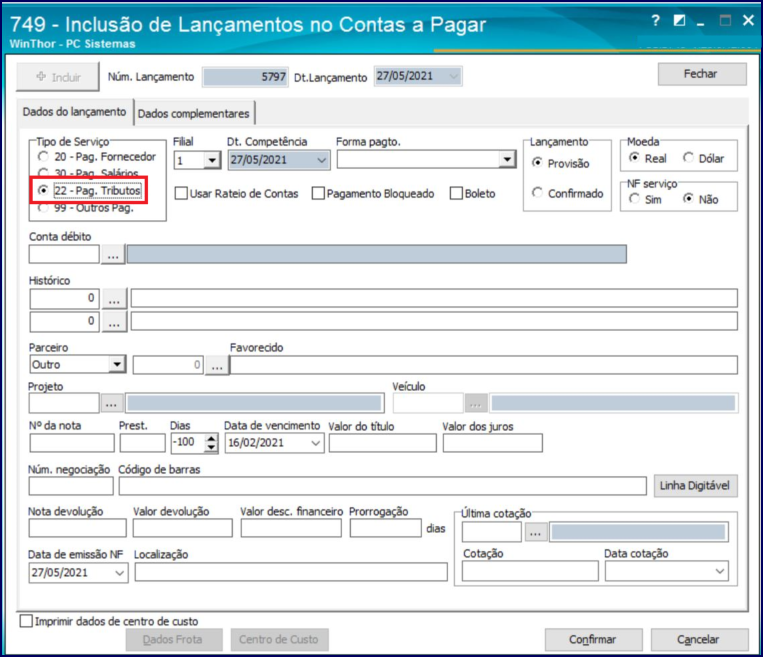Increase the Dias spinner value
The height and width of the screenshot is (657, 763).
pyautogui.click(x=211, y=438)
